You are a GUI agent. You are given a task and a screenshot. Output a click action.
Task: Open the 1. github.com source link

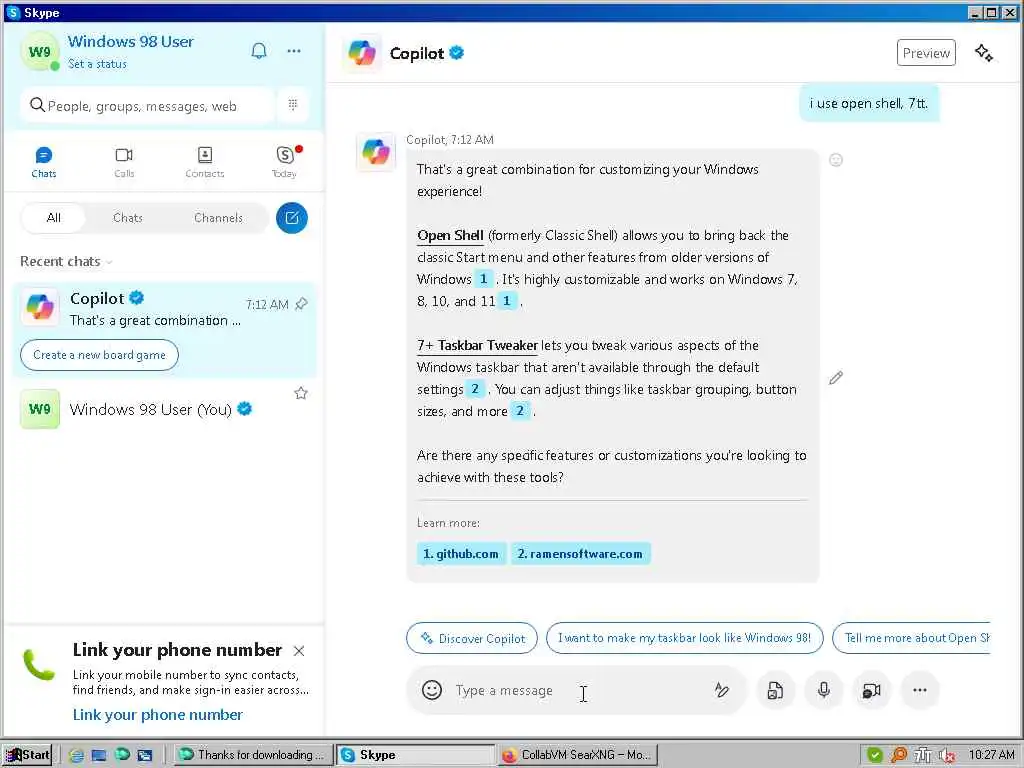(x=460, y=554)
